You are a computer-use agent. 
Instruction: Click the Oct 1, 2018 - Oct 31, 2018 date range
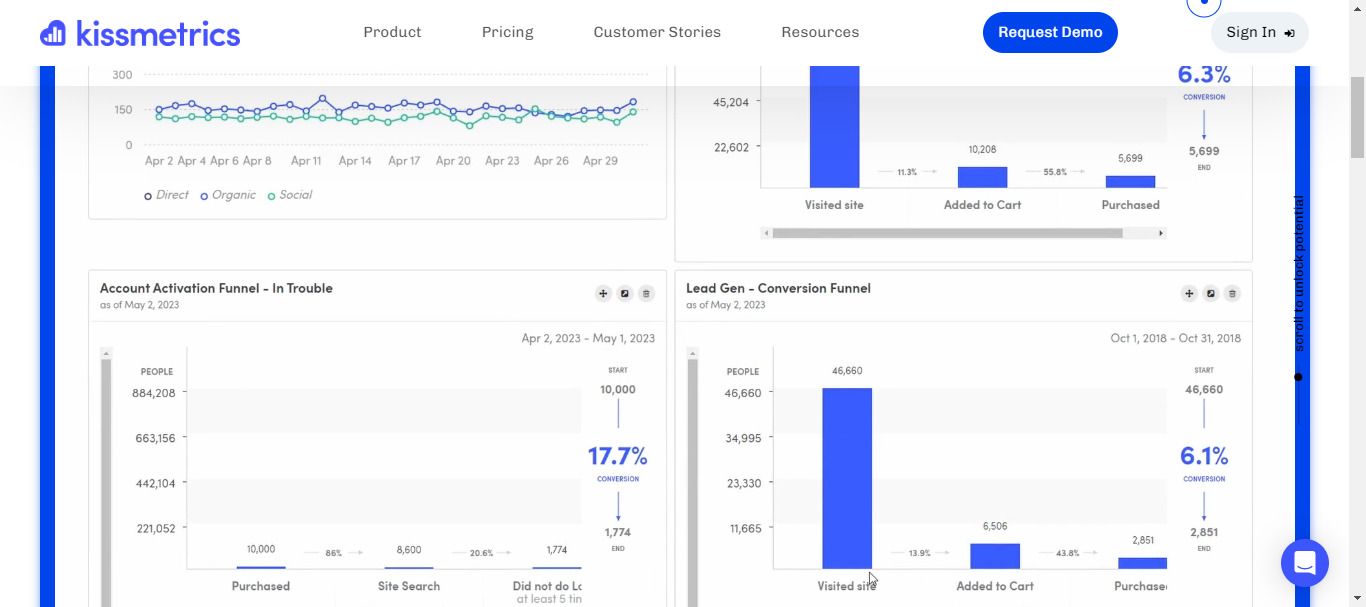[x=1175, y=338]
